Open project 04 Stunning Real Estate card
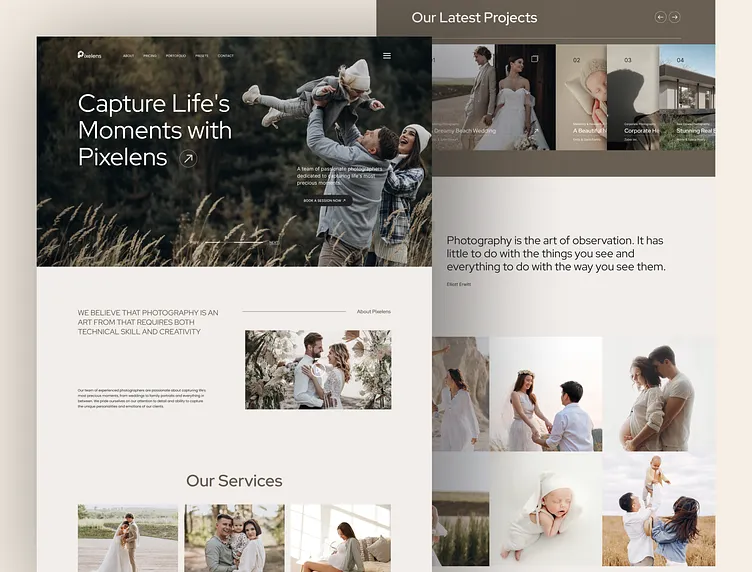Image resolution: width=752 pixels, height=572 pixels. (687, 97)
